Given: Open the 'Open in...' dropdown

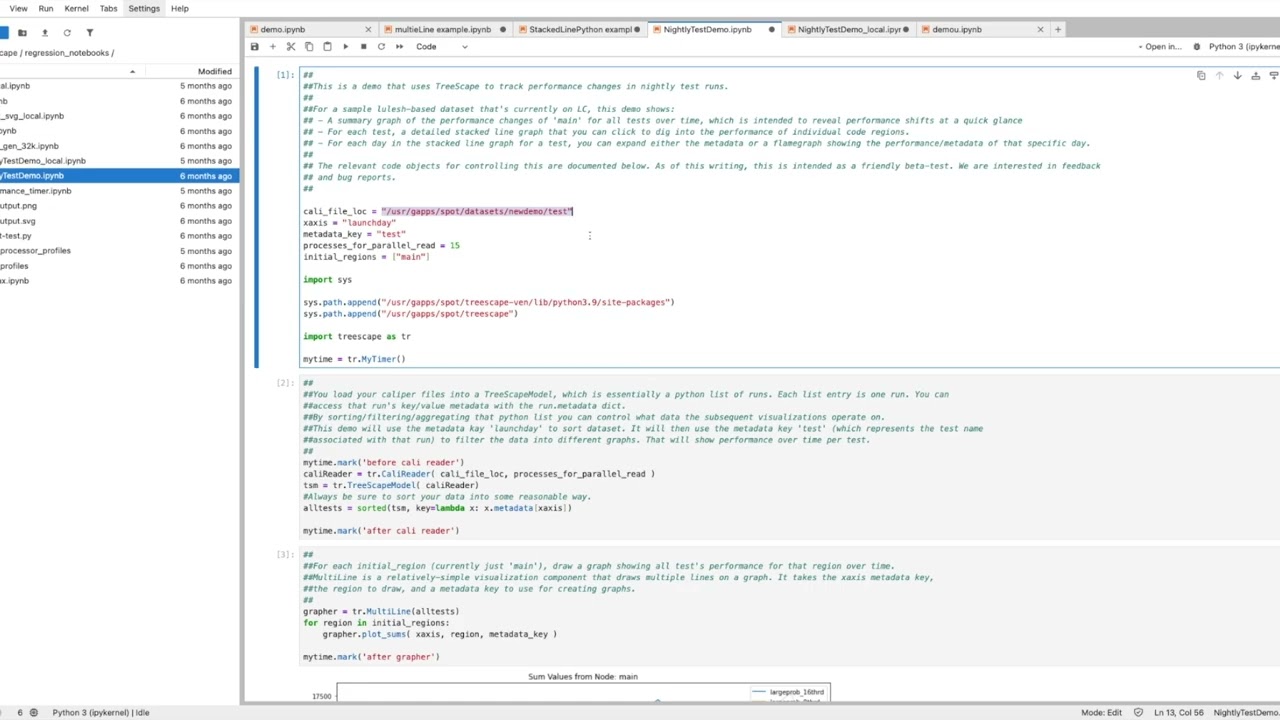Looking at the screenshot, I should click(x=1163, y=47).
